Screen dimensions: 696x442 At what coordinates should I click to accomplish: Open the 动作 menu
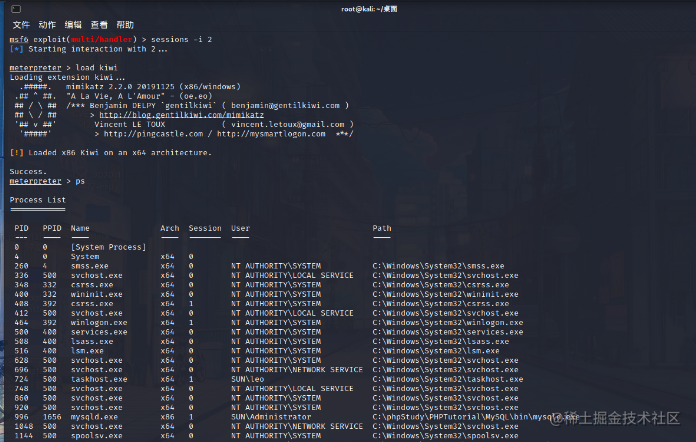coord(47,25)
